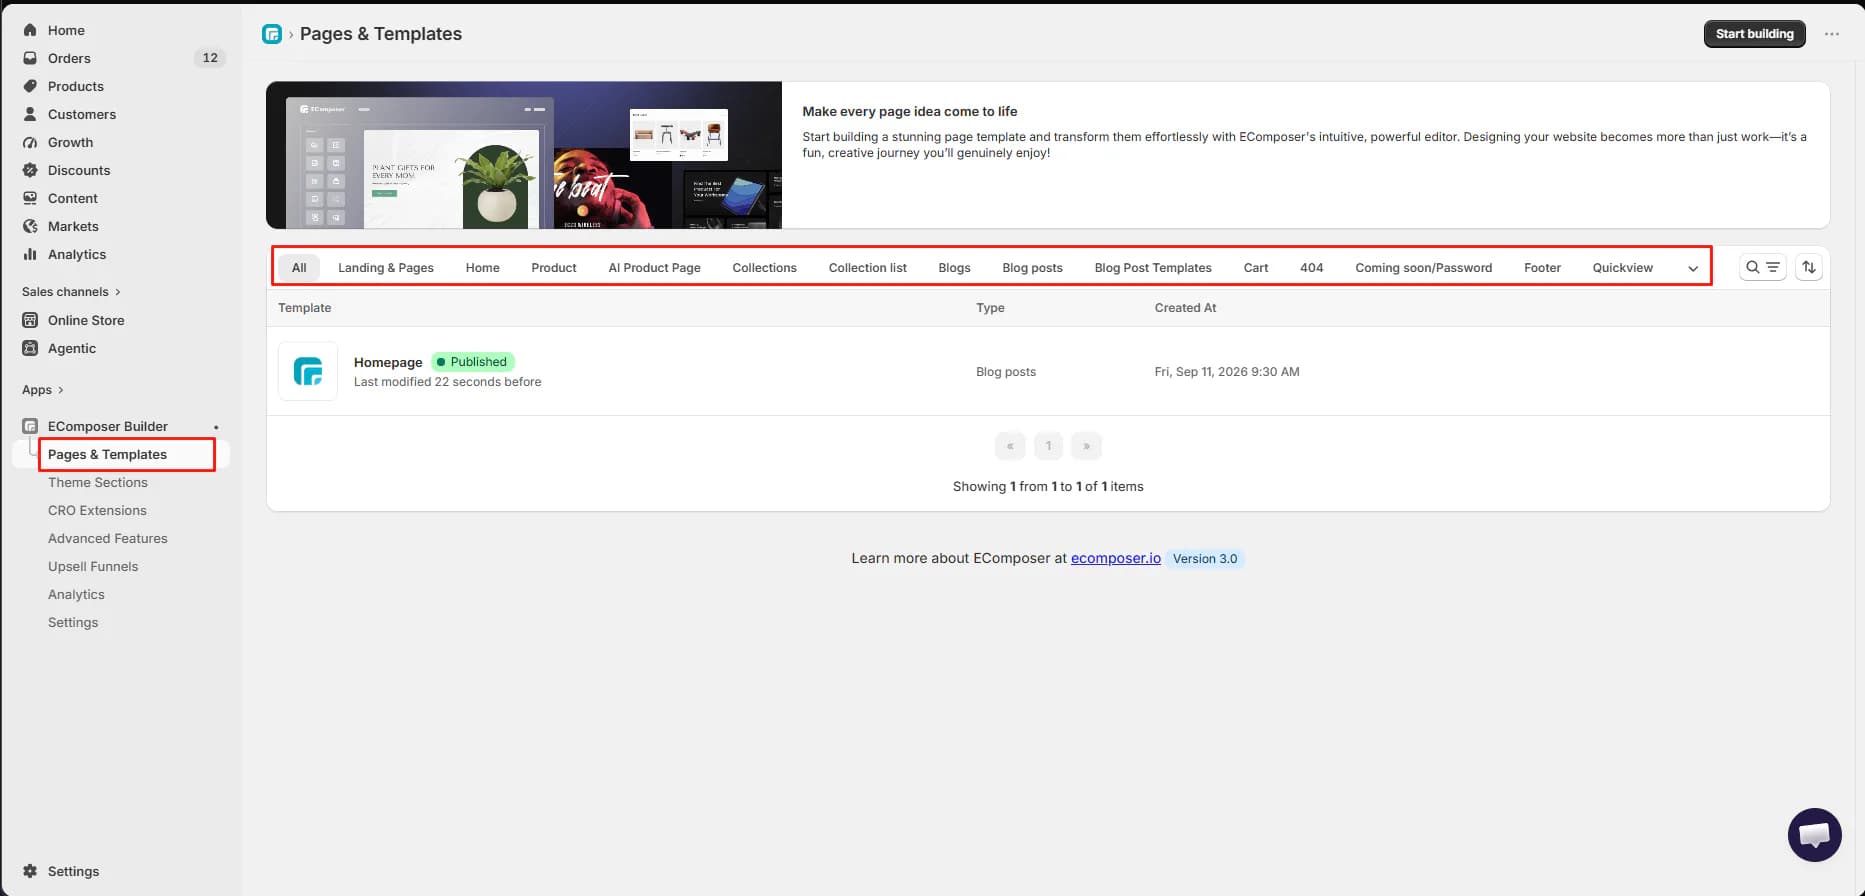The width and height of the screenshot is (1865, 896).
Task: Switch to the Footer tab
Action: coord(1543,268)
